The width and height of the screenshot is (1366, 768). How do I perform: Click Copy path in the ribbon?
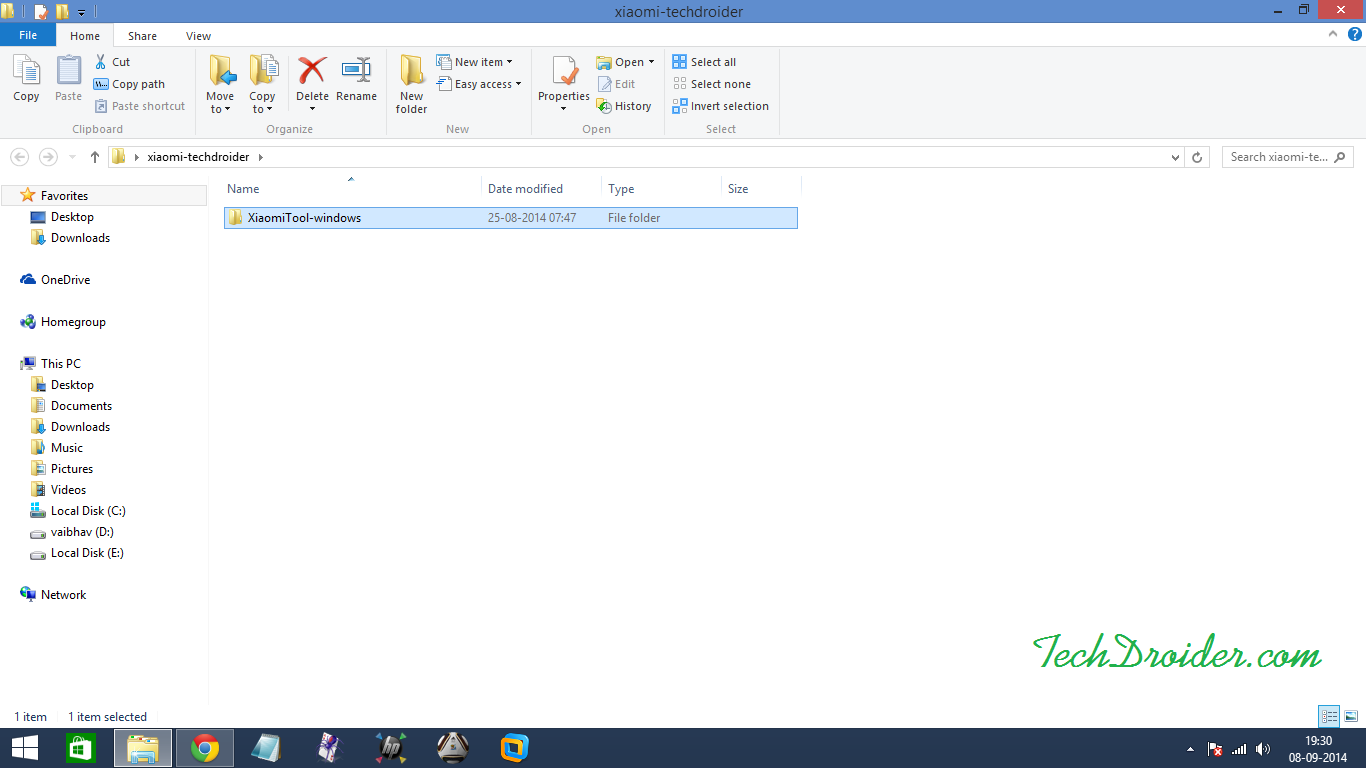pyautogui.click(x=129, y=84)
